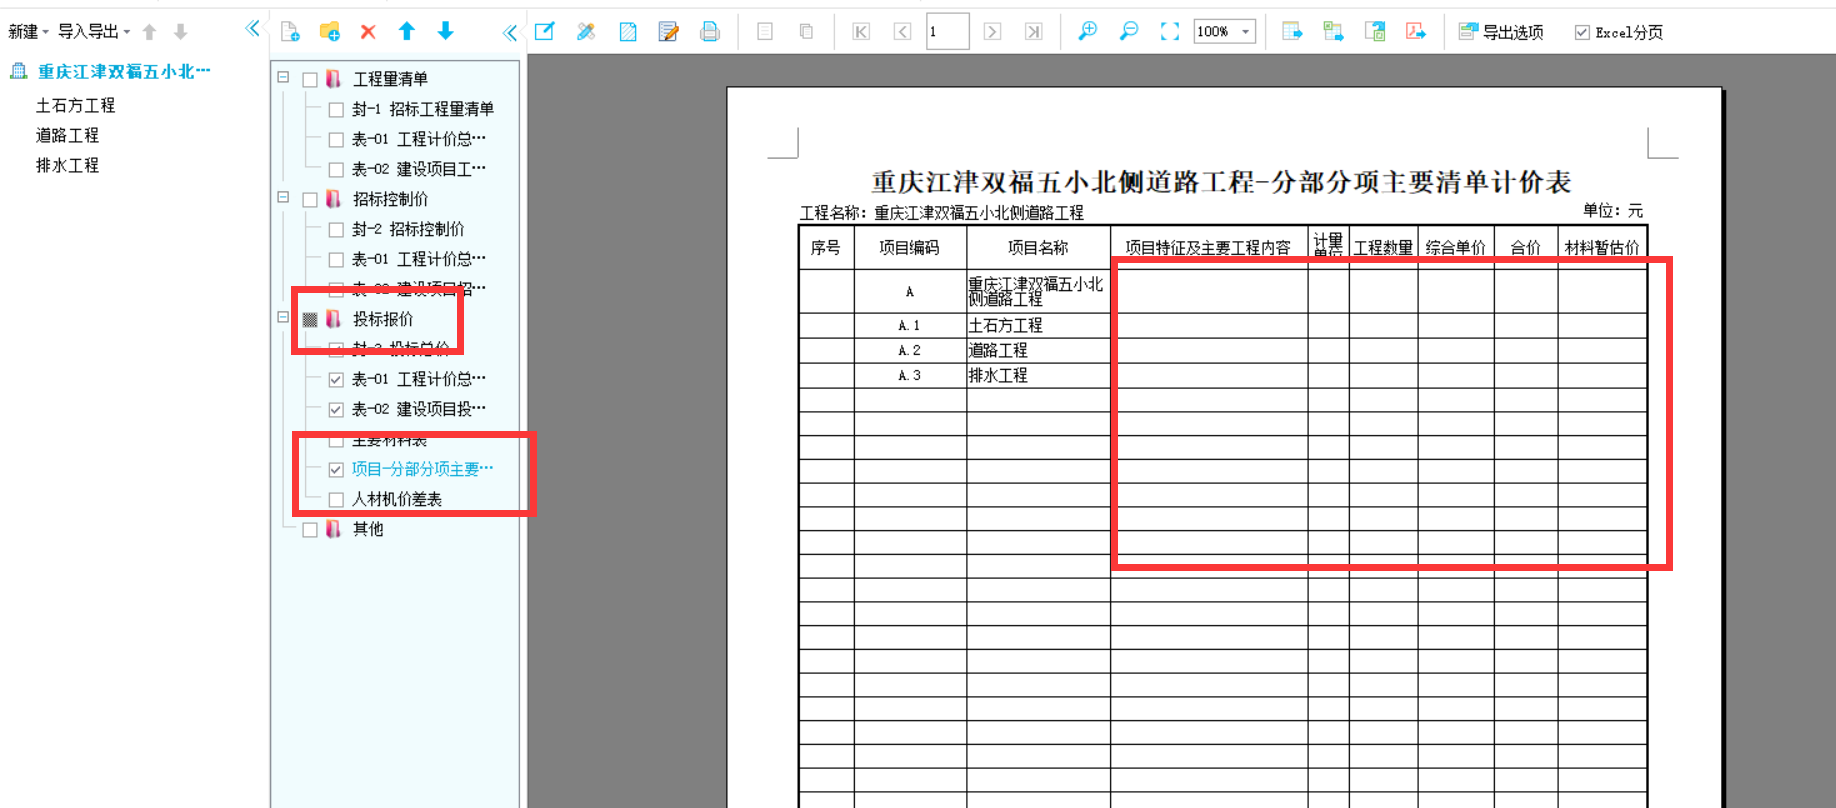Viewport: 1836px width, 808px height.
Task: Export current table to Excel icon
Action: pyautogui.click(x=1292, y=32)
